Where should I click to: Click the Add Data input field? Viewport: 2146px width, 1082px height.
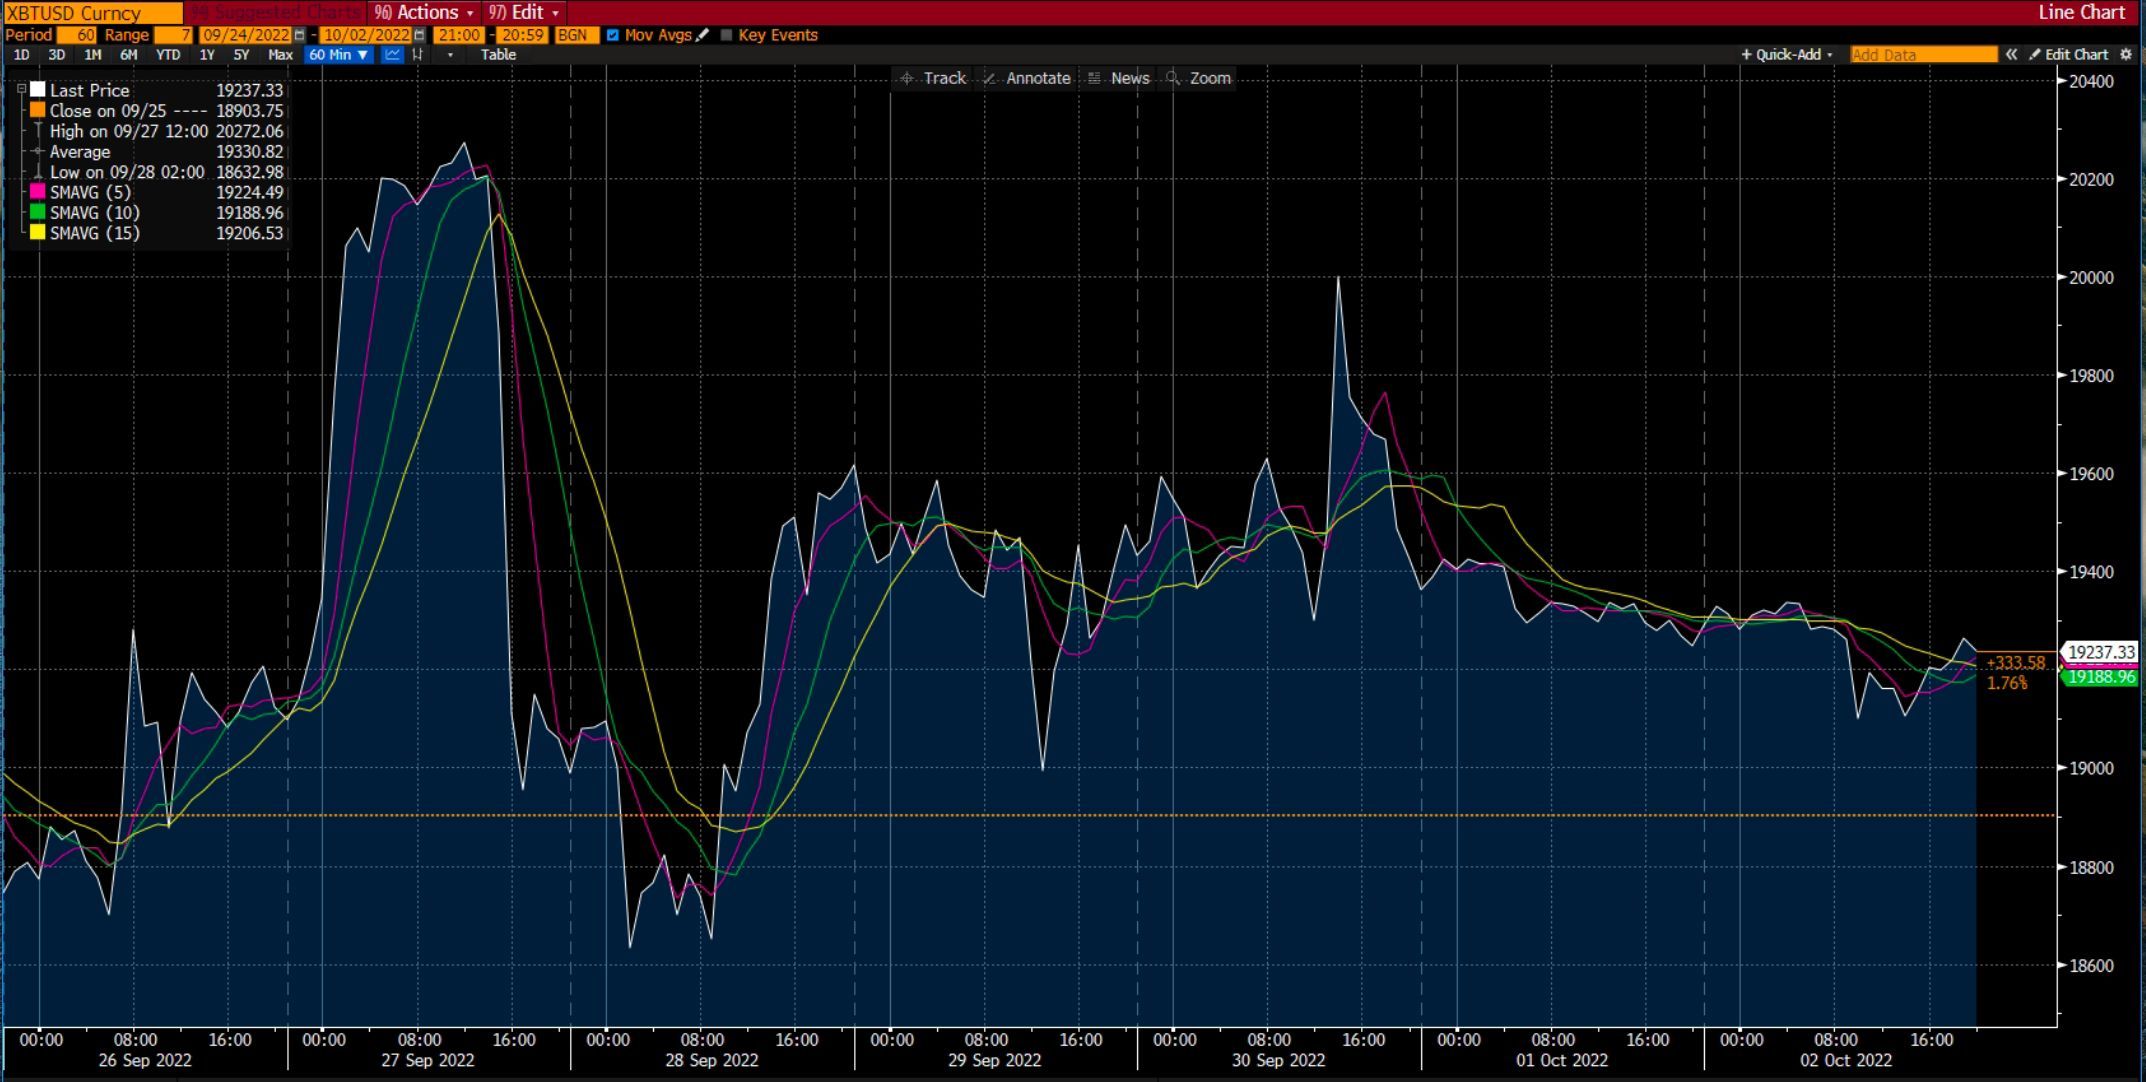coord(1922,55)
